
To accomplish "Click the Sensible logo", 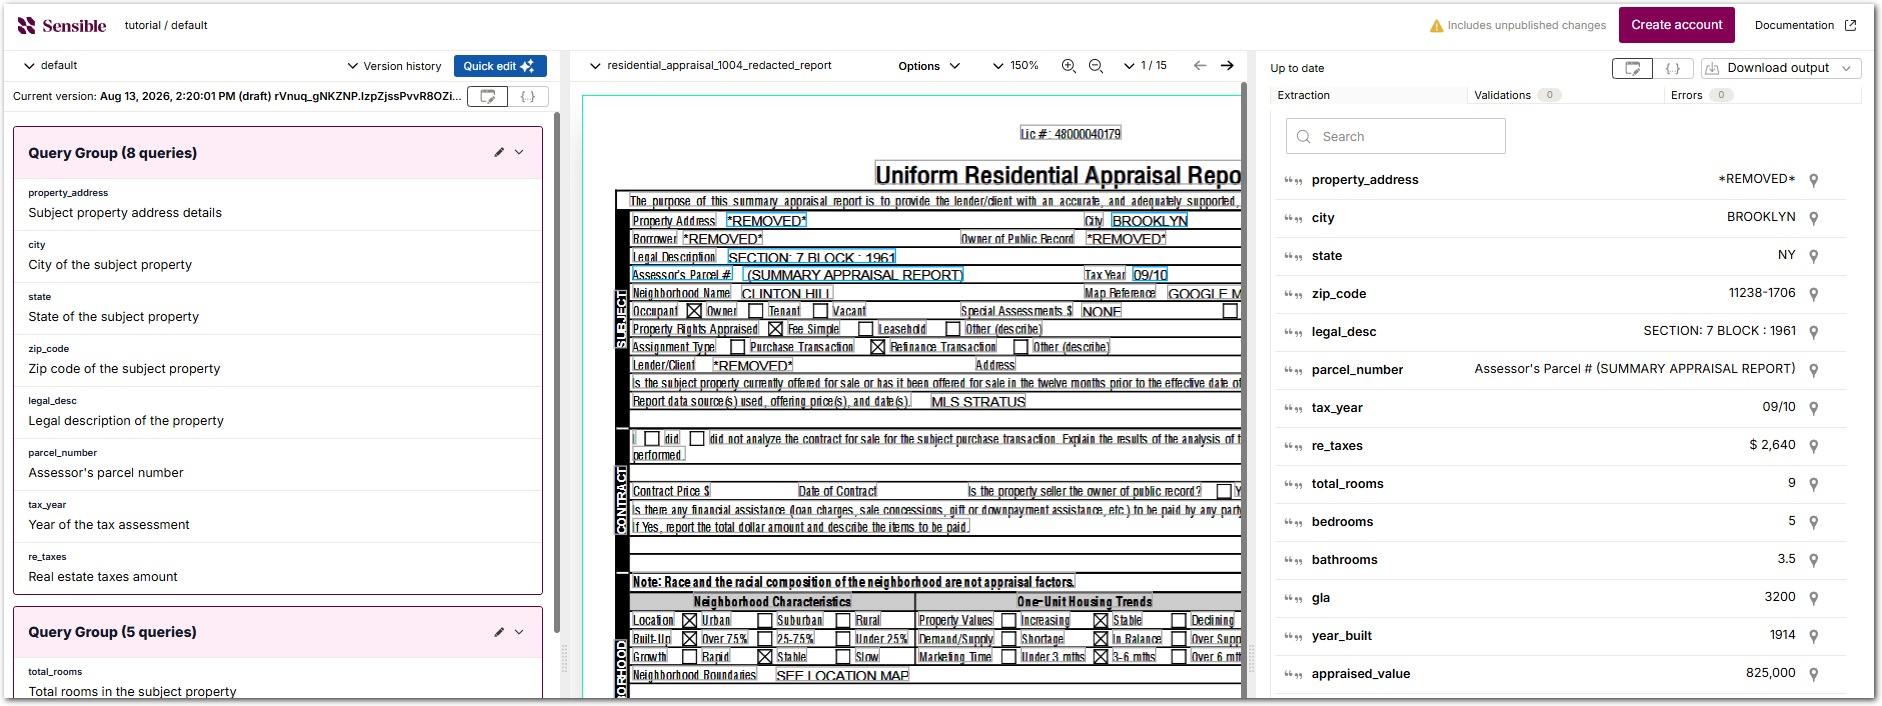I will [62, 25].
